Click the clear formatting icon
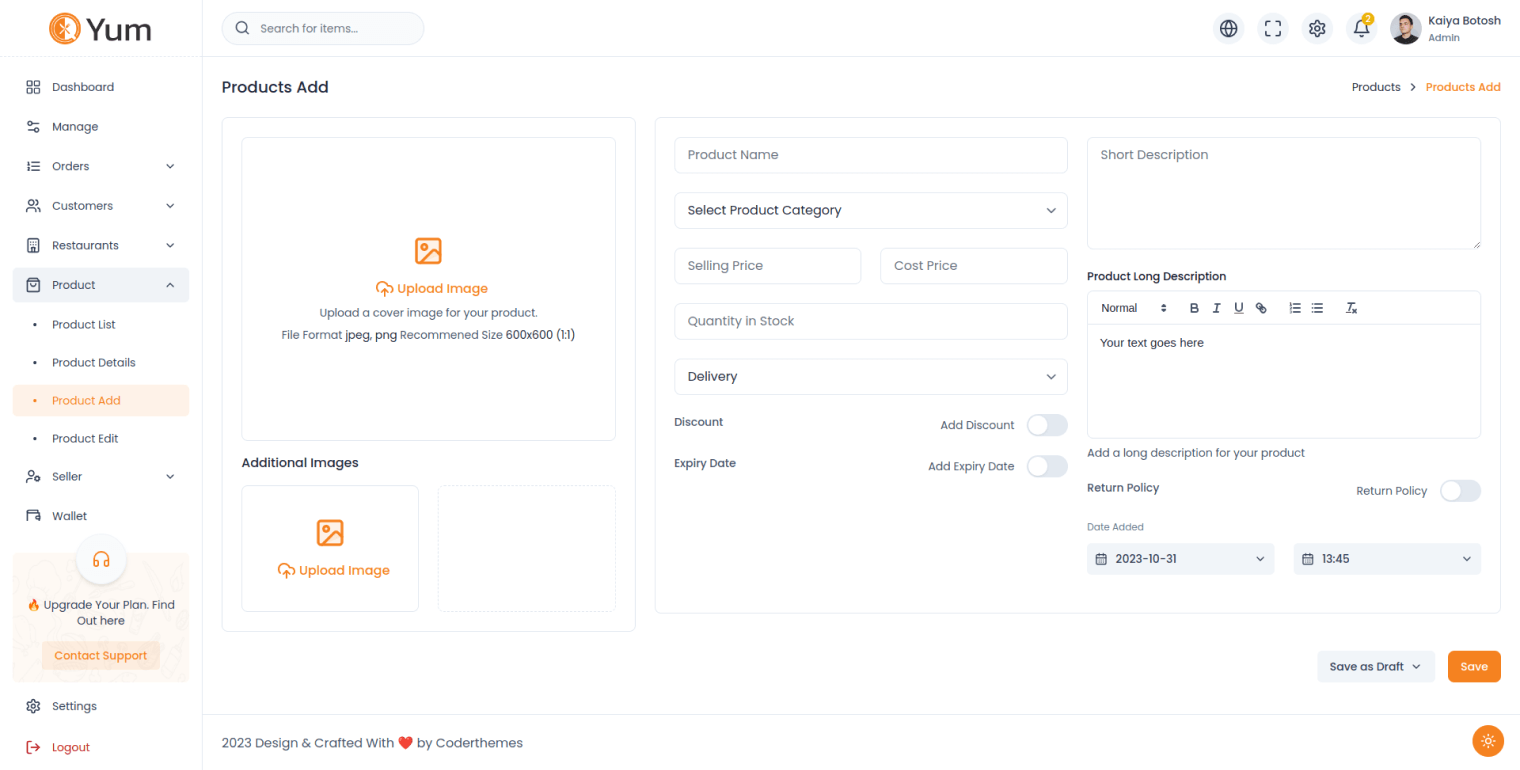Screen dimensions: 1520x770 1351,308
